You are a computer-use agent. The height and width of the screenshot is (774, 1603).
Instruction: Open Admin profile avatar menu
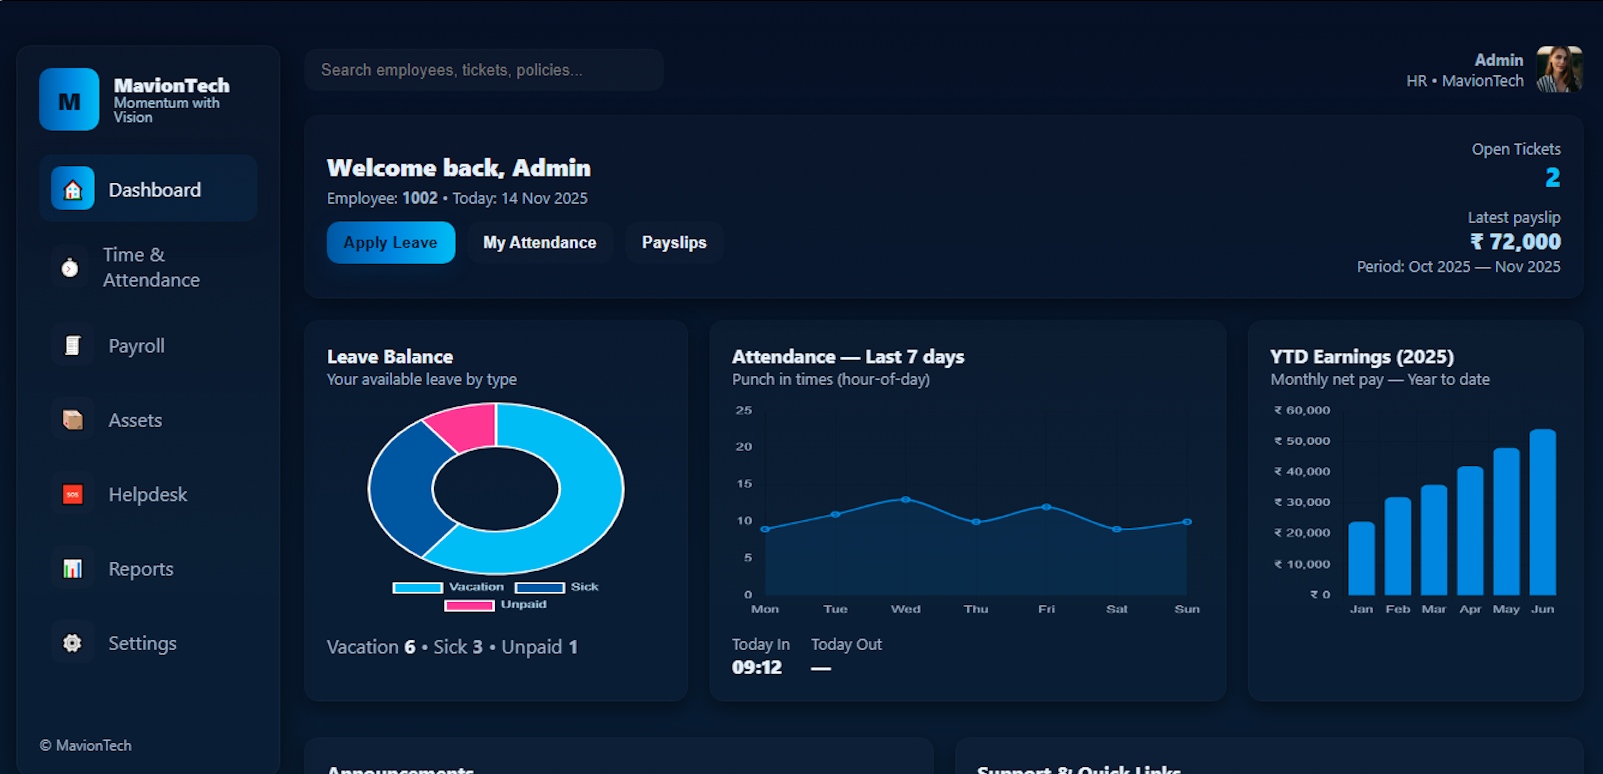point(1558,70)
